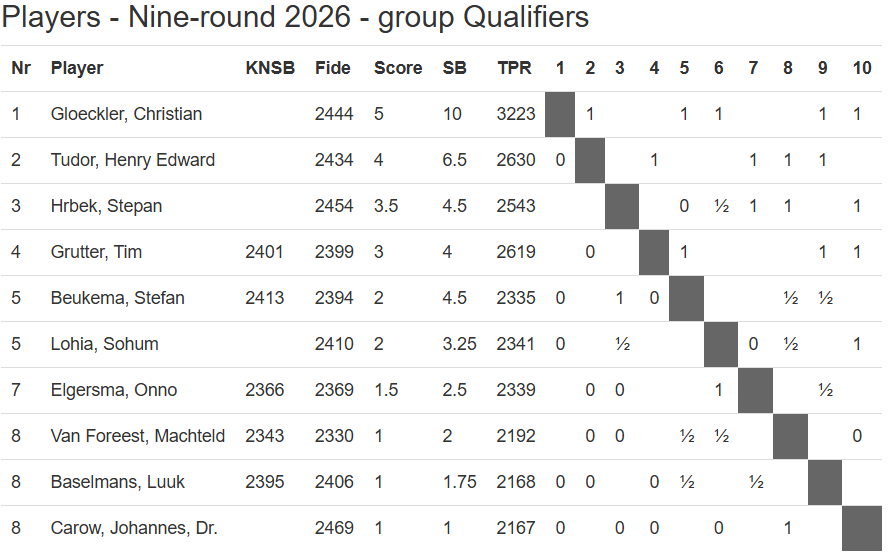This screenshot has width=890, height=557.
Task: Select Carow, Johannes, Dr.
Action: 134,528
